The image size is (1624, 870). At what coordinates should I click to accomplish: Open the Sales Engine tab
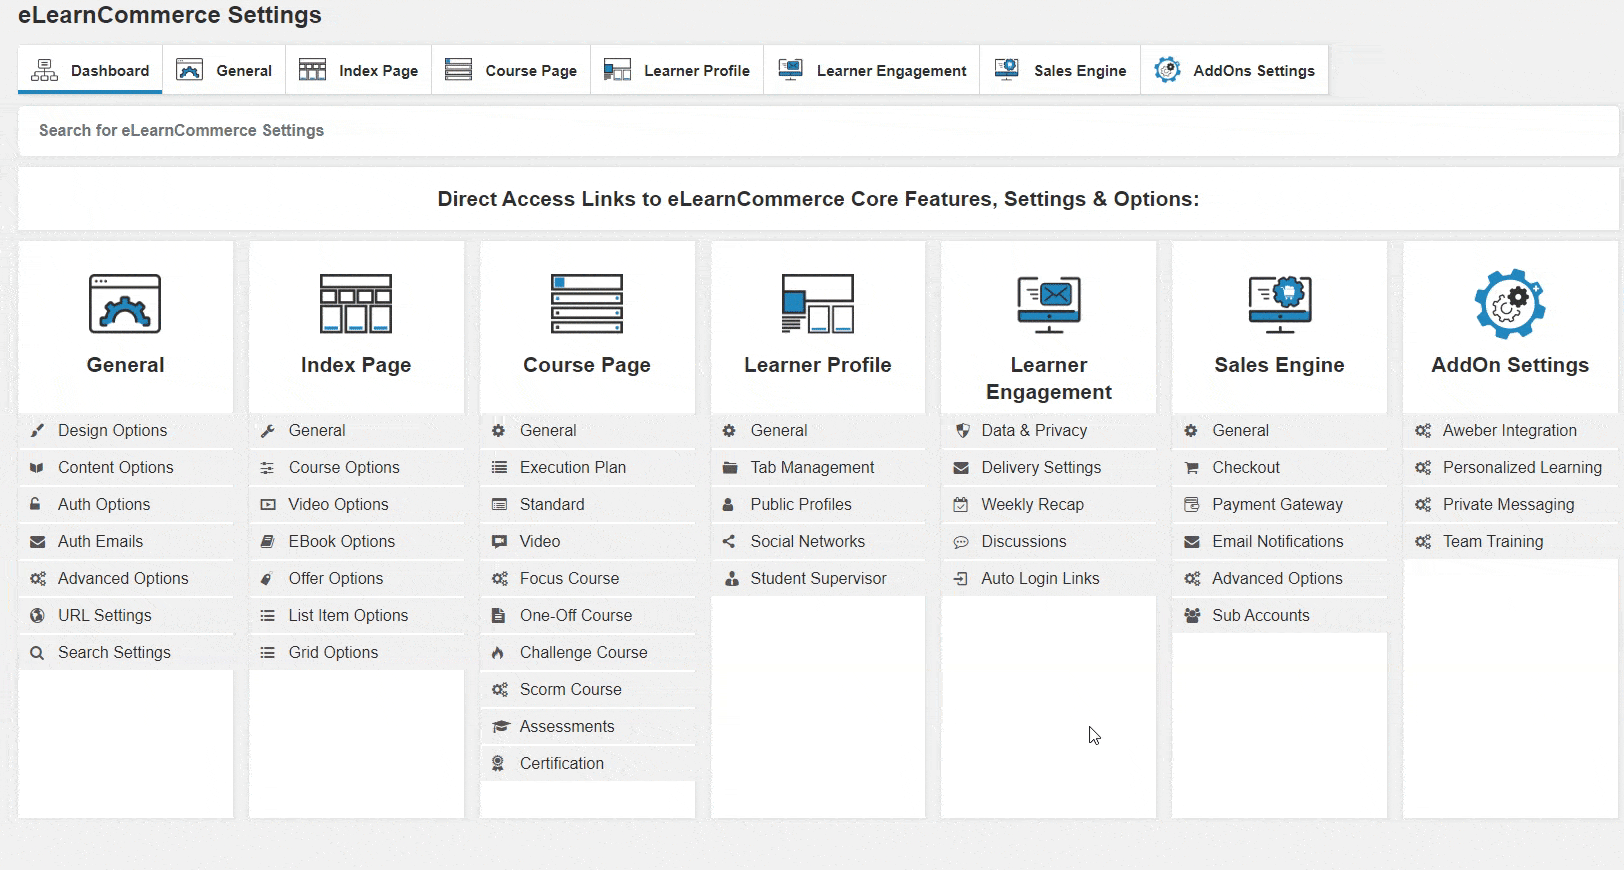coord(1060,70)
